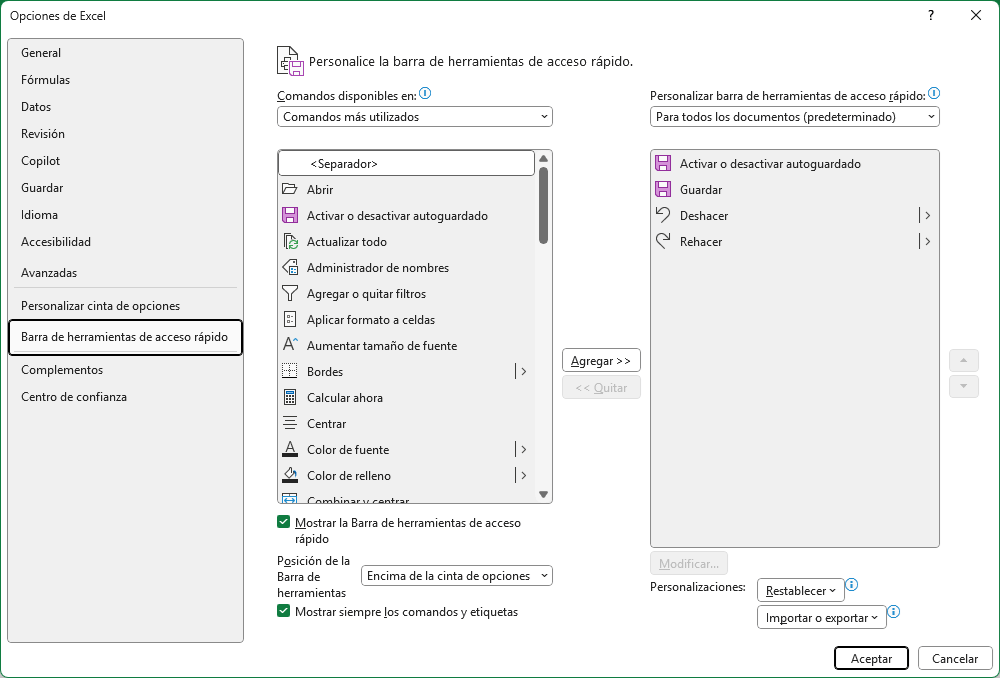Click the Aceptar button
The image size is (1000, 678).
click(x=871, y=658)
